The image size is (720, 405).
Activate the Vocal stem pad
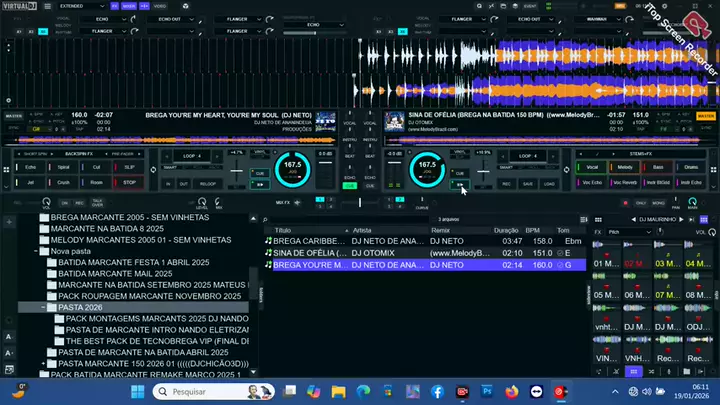point(593,167)
